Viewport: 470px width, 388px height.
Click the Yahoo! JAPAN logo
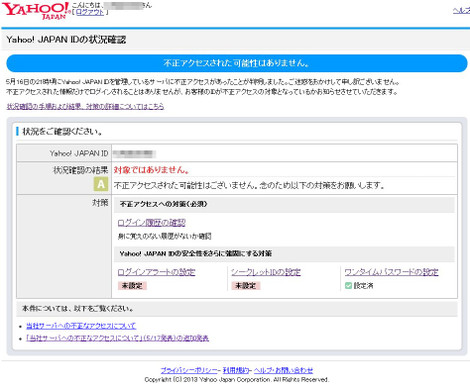(35, 11)
